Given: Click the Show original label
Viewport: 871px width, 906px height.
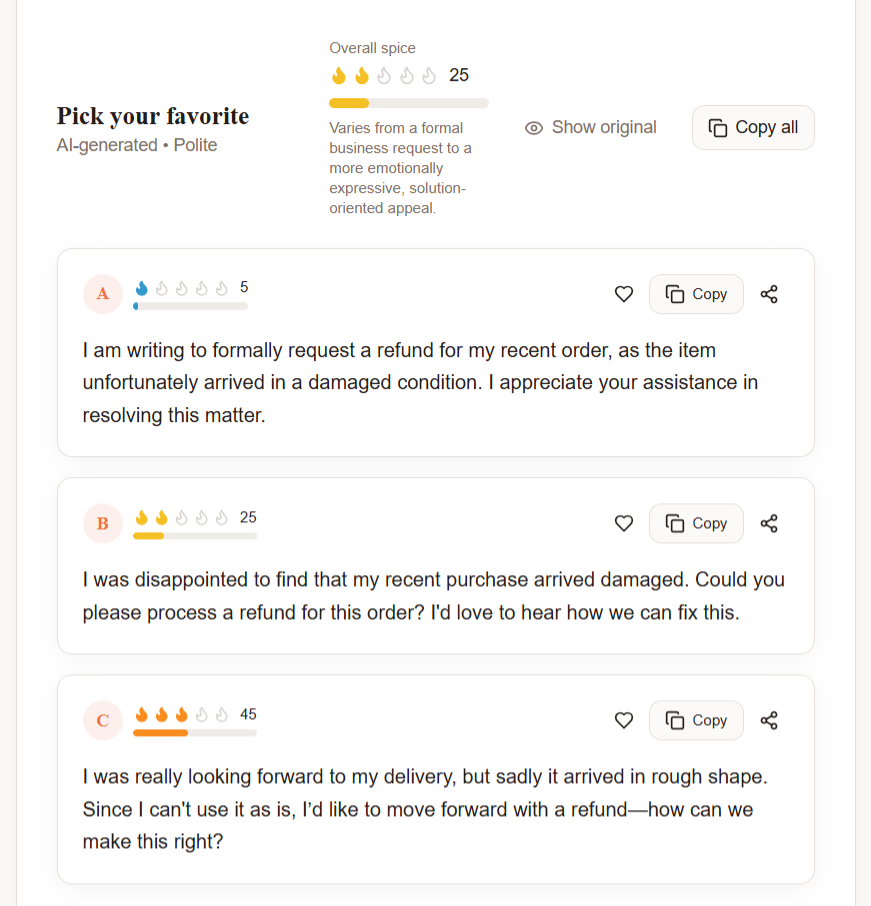Looking at the screenshot, I should tap(603, 127).
